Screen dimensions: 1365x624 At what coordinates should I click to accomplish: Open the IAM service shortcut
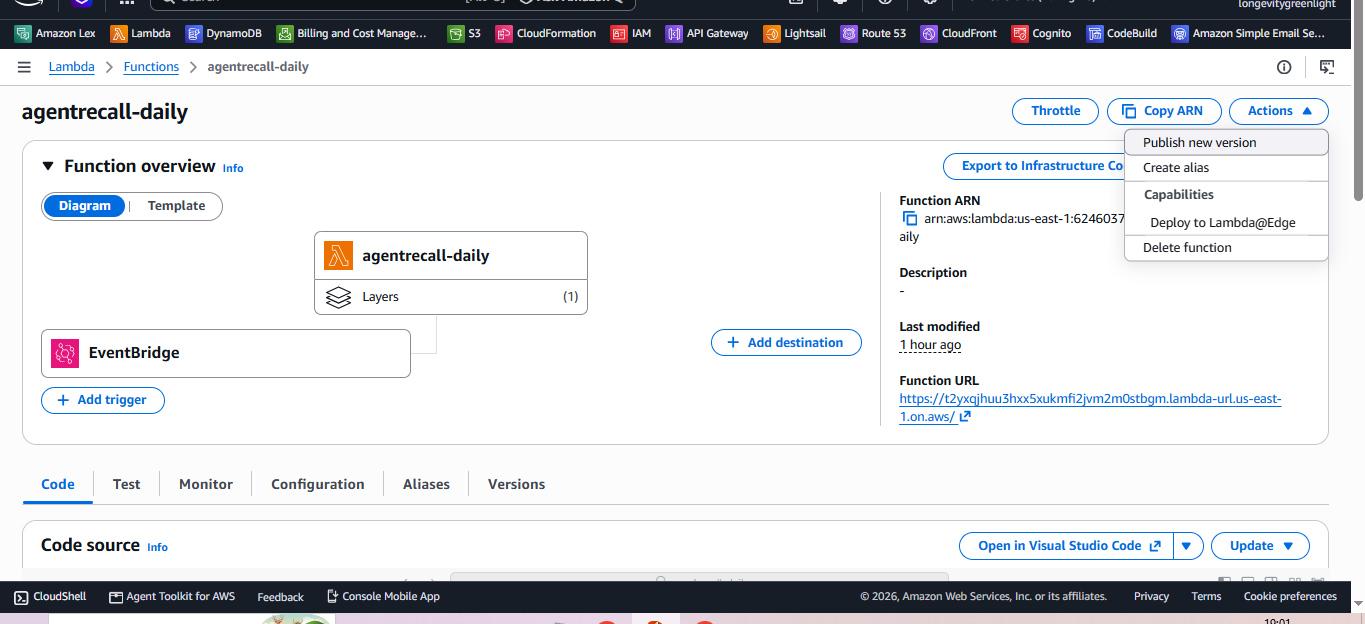click(631, 33)
